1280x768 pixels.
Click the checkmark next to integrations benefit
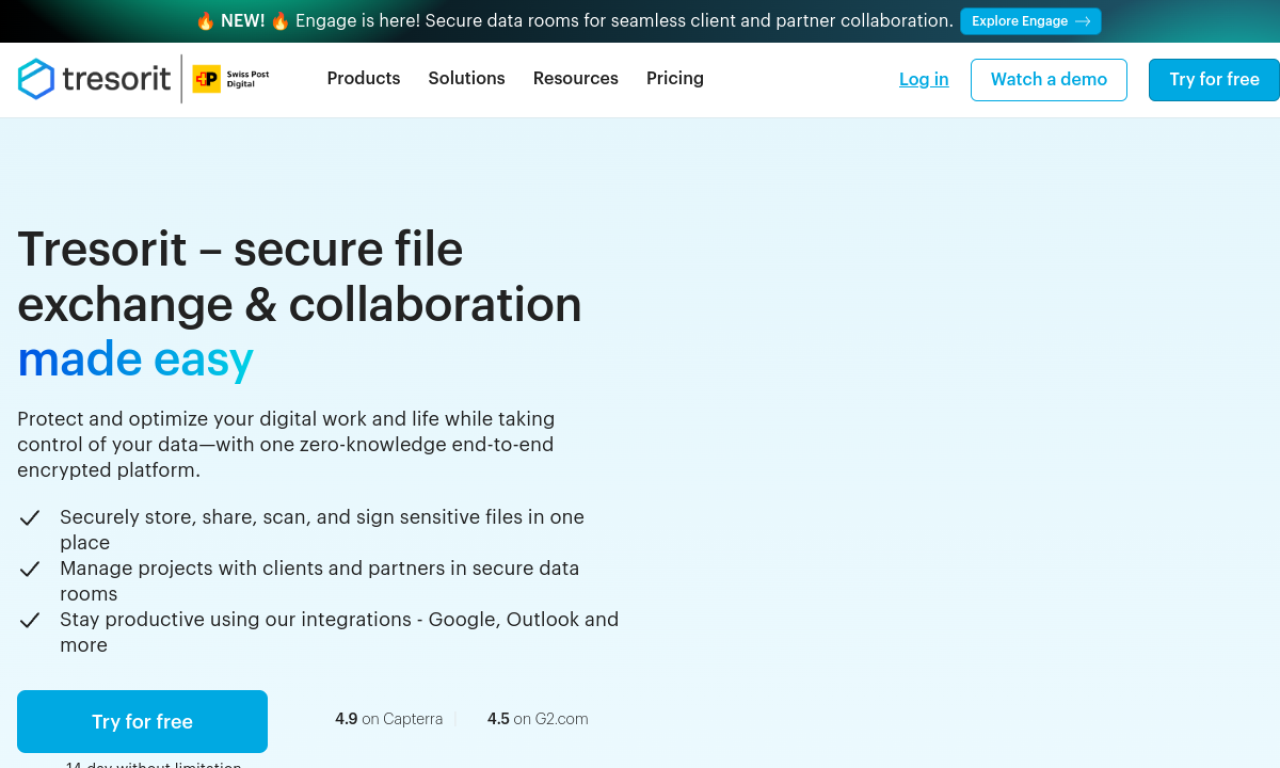point(29,619)
